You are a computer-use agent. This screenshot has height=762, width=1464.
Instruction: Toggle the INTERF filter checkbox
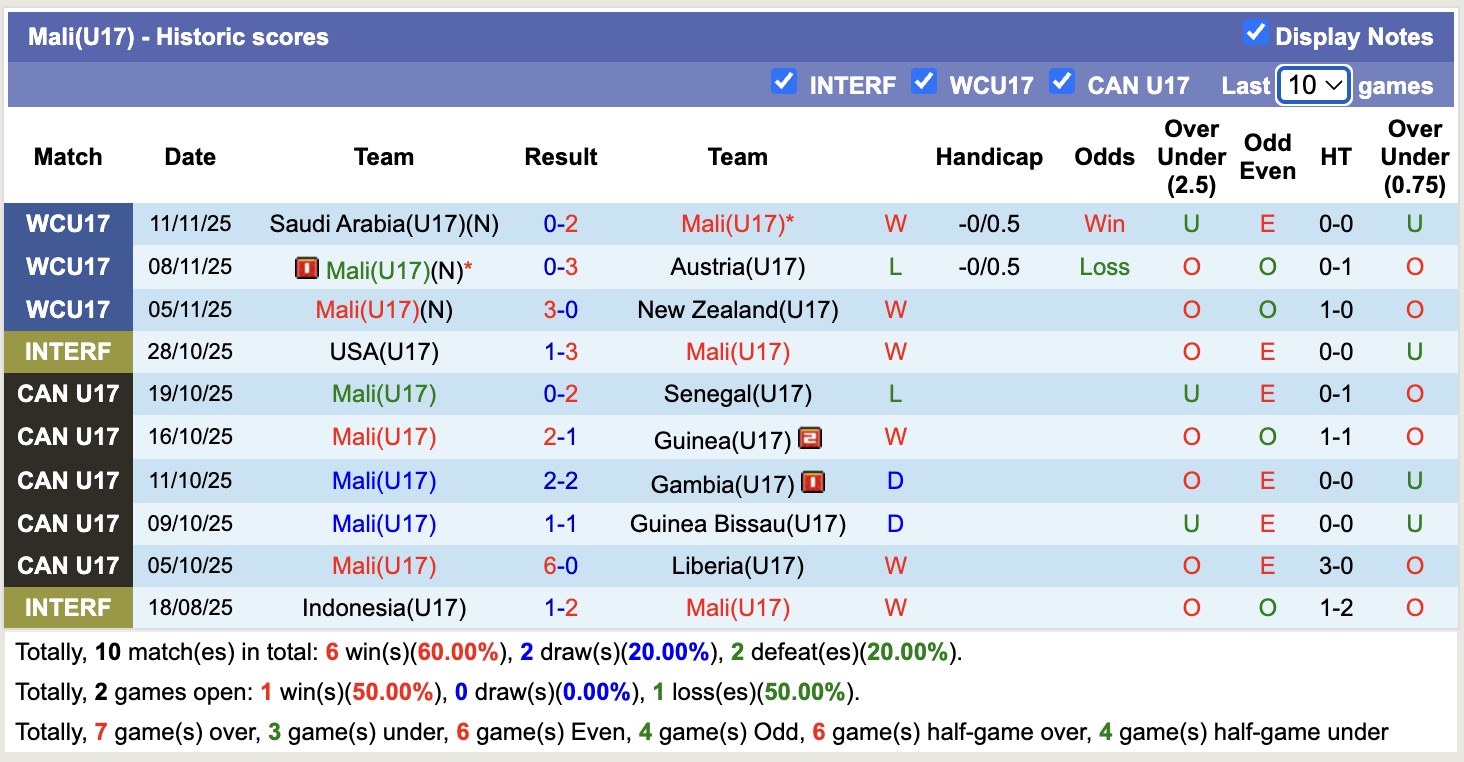[784, 82]
